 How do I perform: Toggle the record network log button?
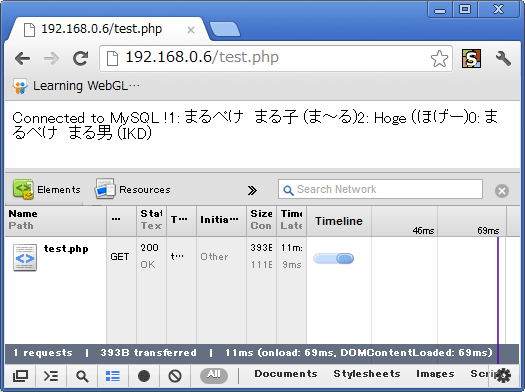pos(144,376)
